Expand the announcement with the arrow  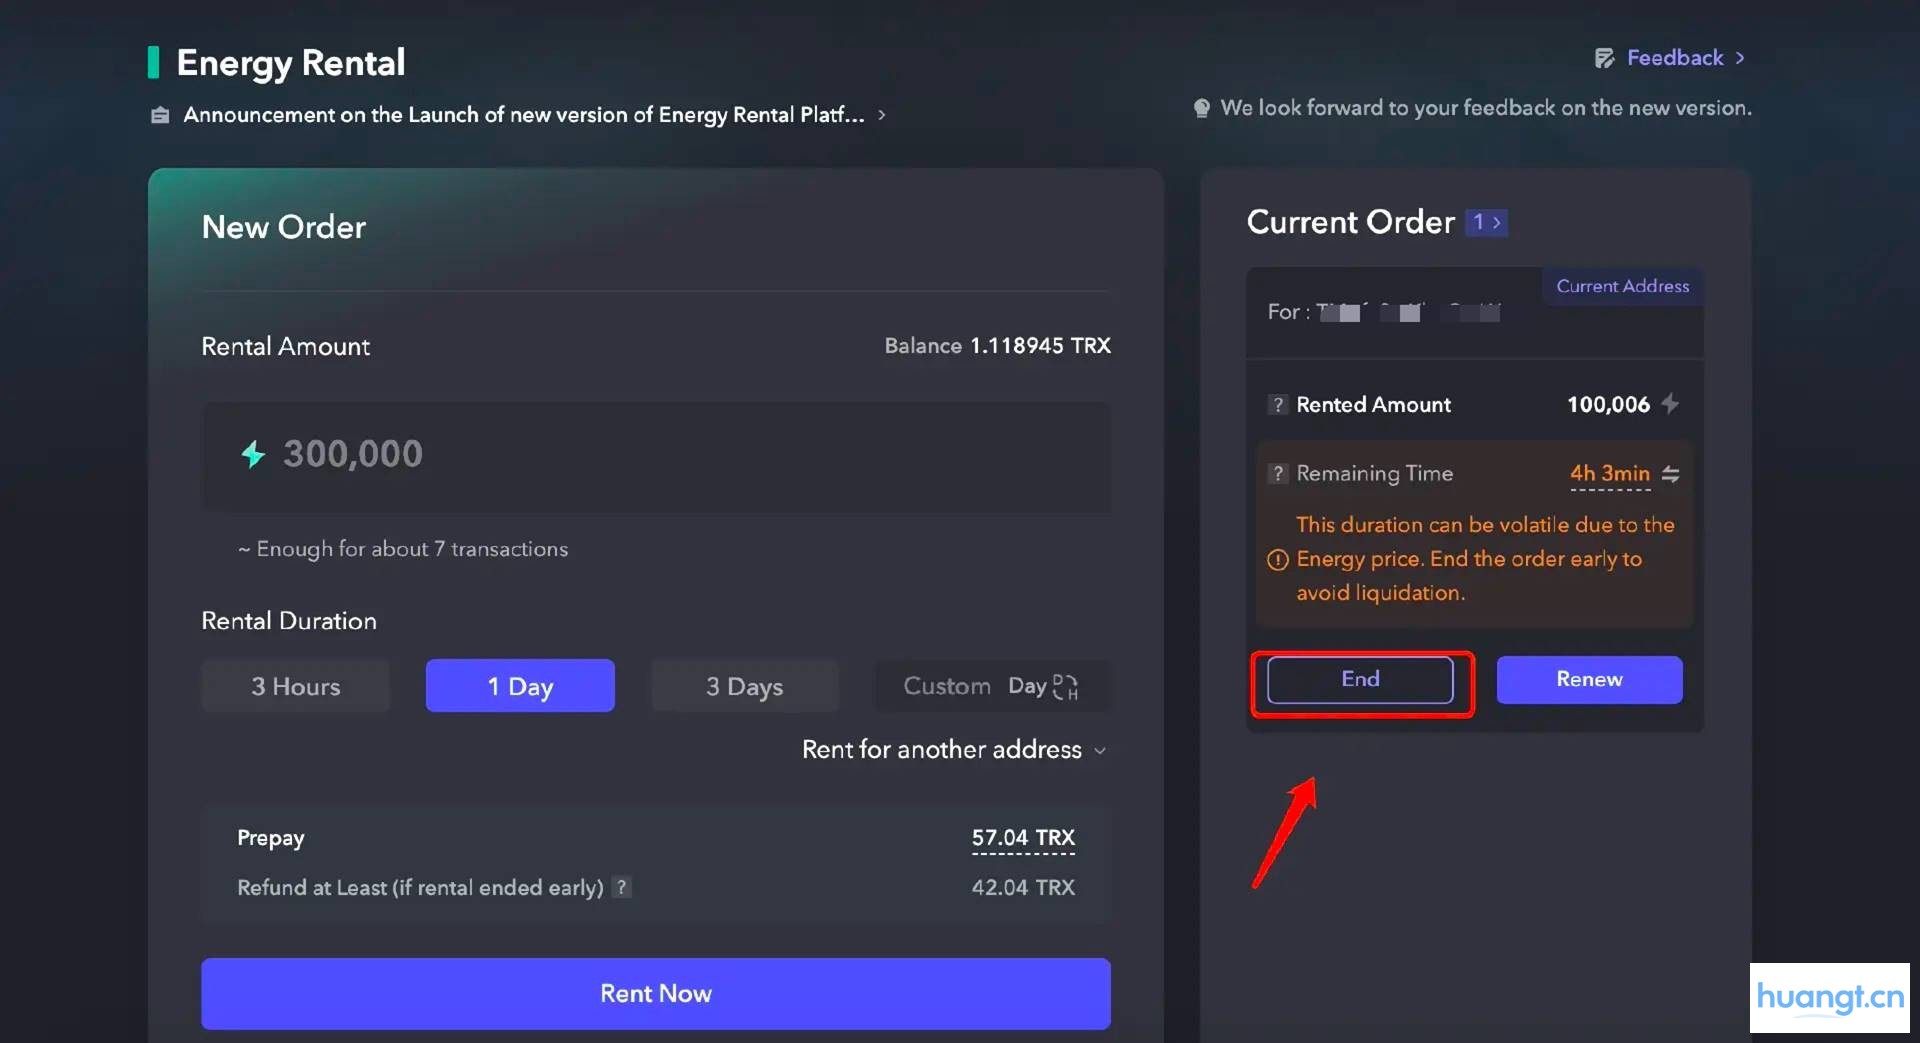(x=881, y=115)
